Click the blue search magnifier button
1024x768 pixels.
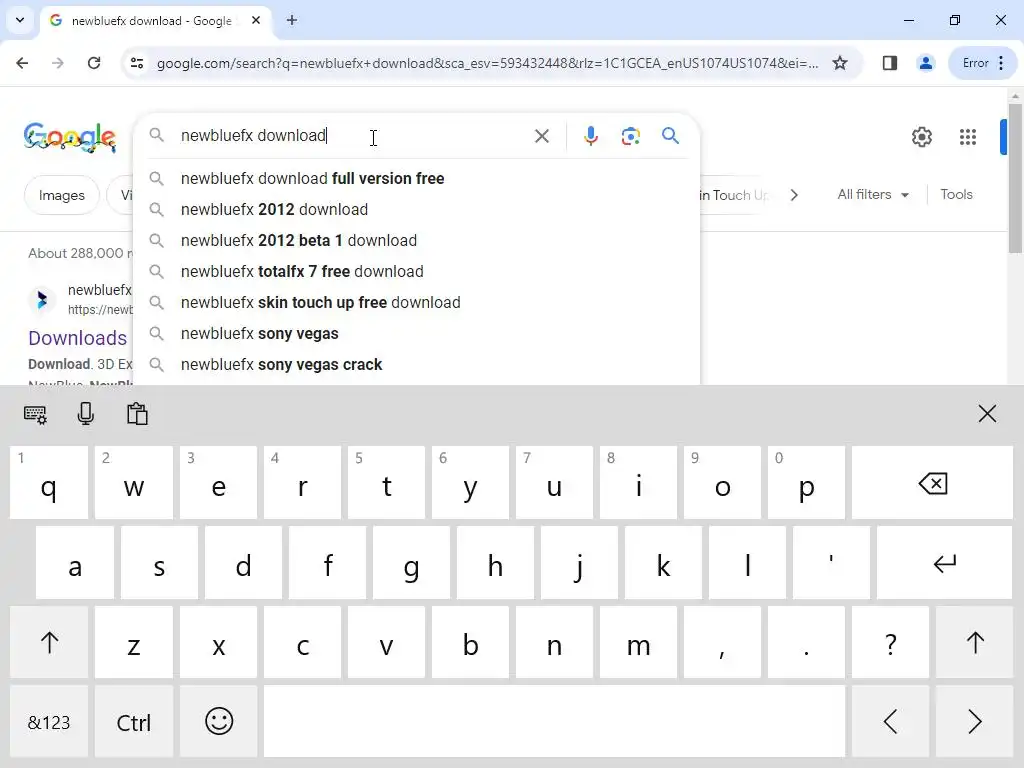[670, 136]
